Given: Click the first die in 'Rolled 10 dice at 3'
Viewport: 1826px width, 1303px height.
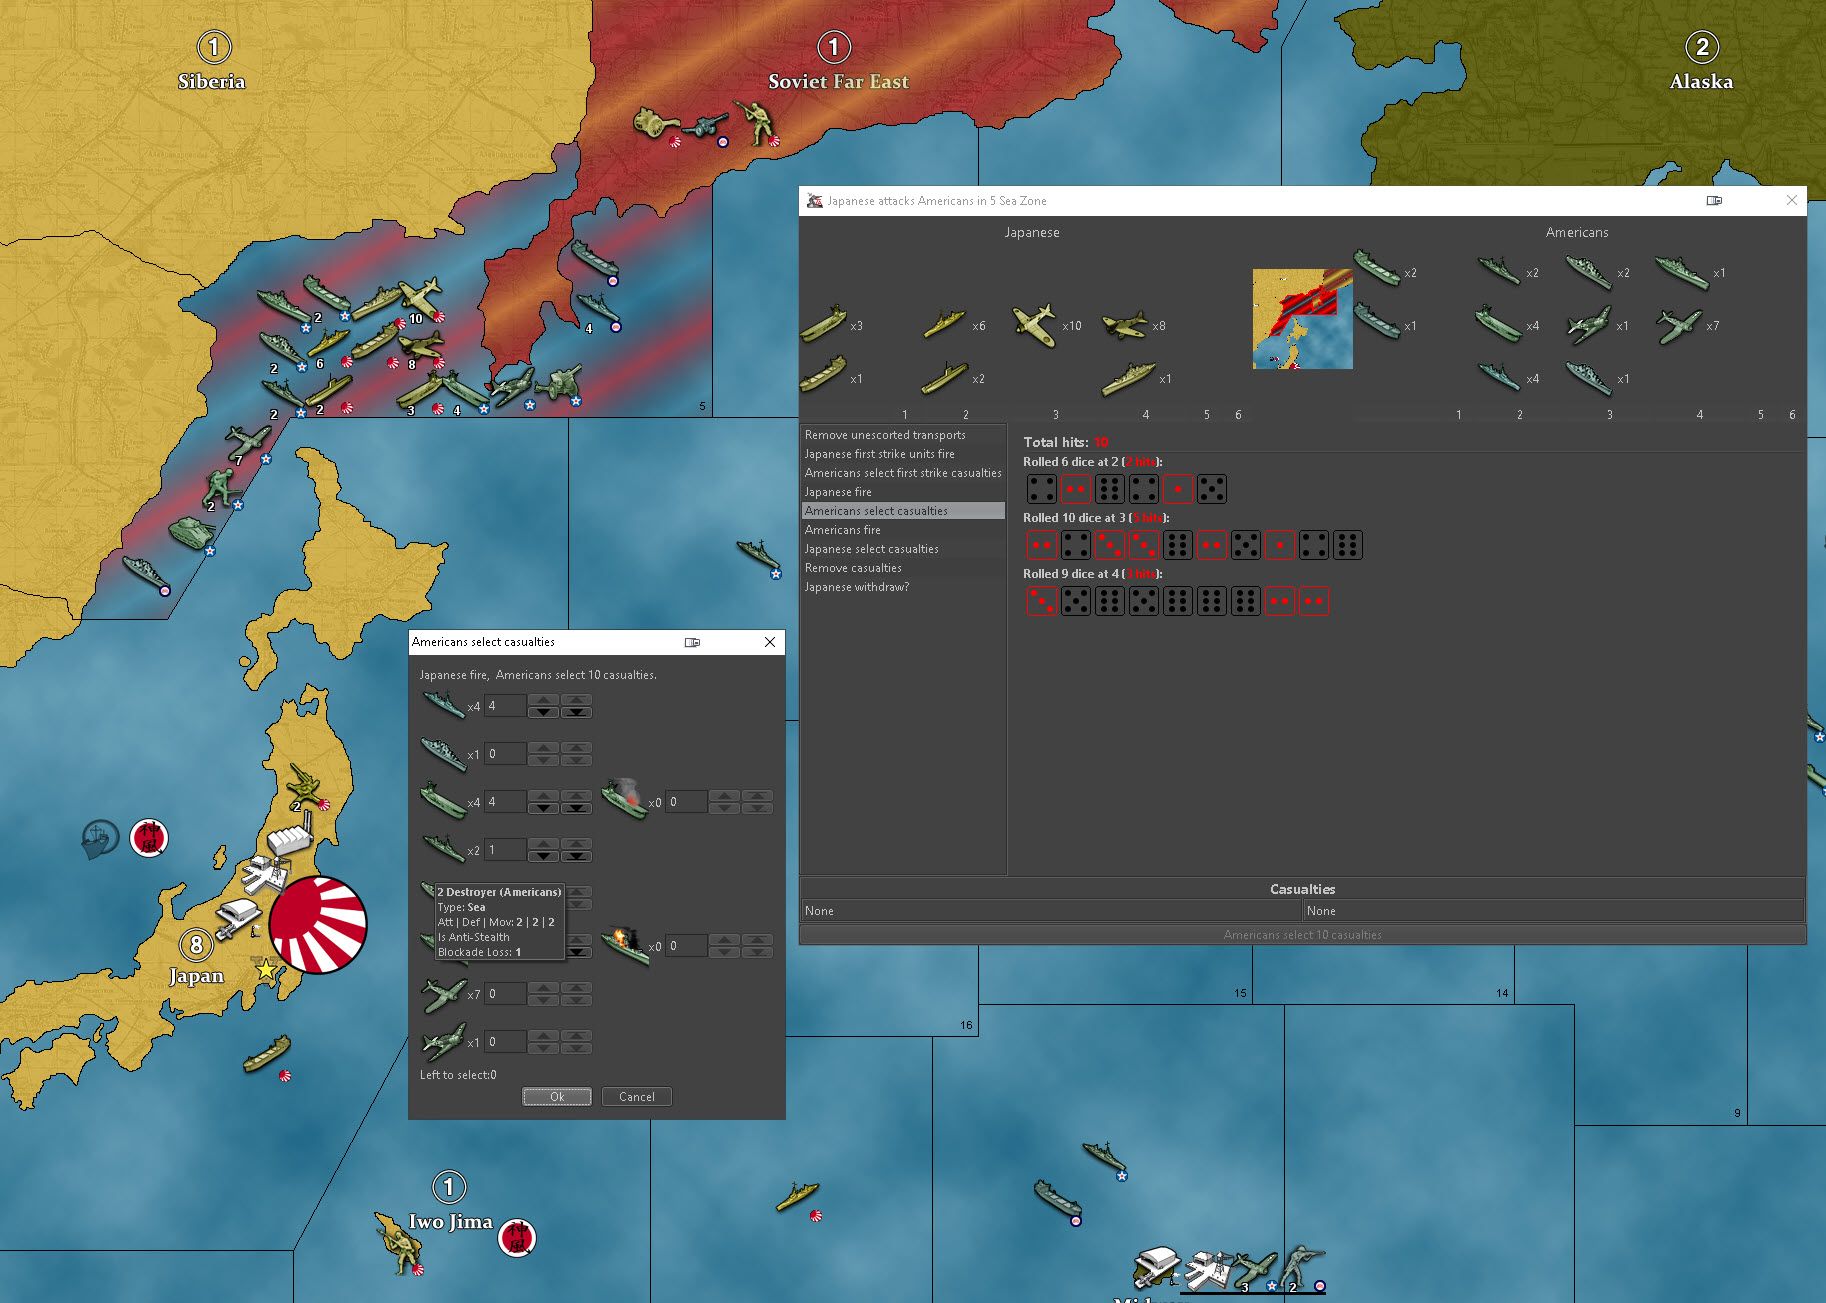Looking at the screenshot, I should coord(1042,545).
